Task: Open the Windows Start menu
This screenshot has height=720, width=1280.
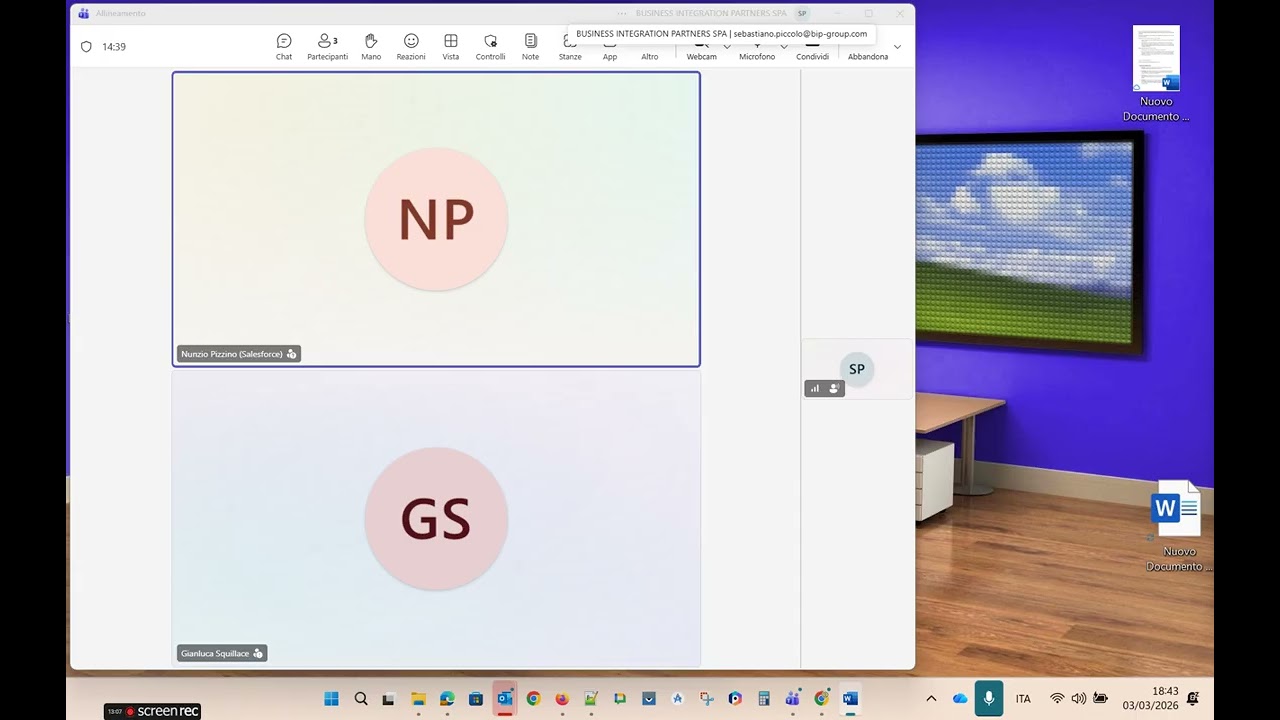Action: pos(331,698)
